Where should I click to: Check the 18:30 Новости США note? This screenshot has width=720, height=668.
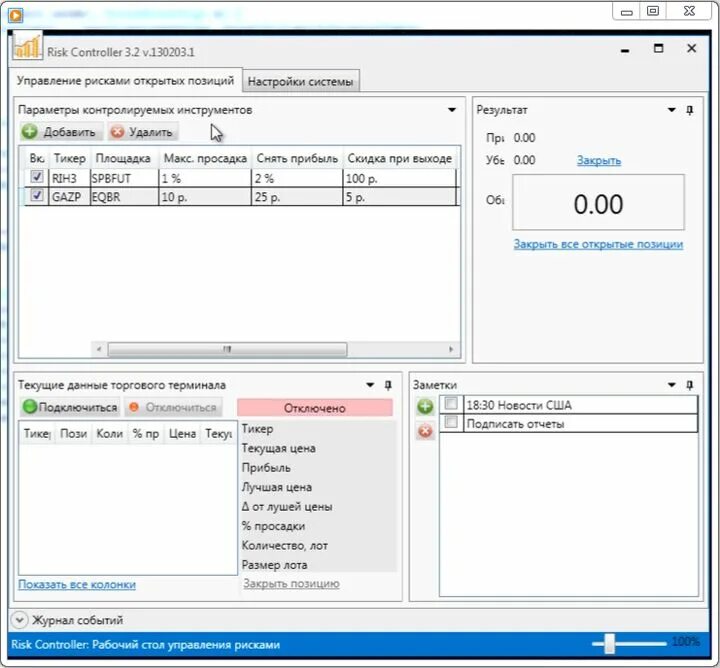pyautogui.click(x=451, y=404)
